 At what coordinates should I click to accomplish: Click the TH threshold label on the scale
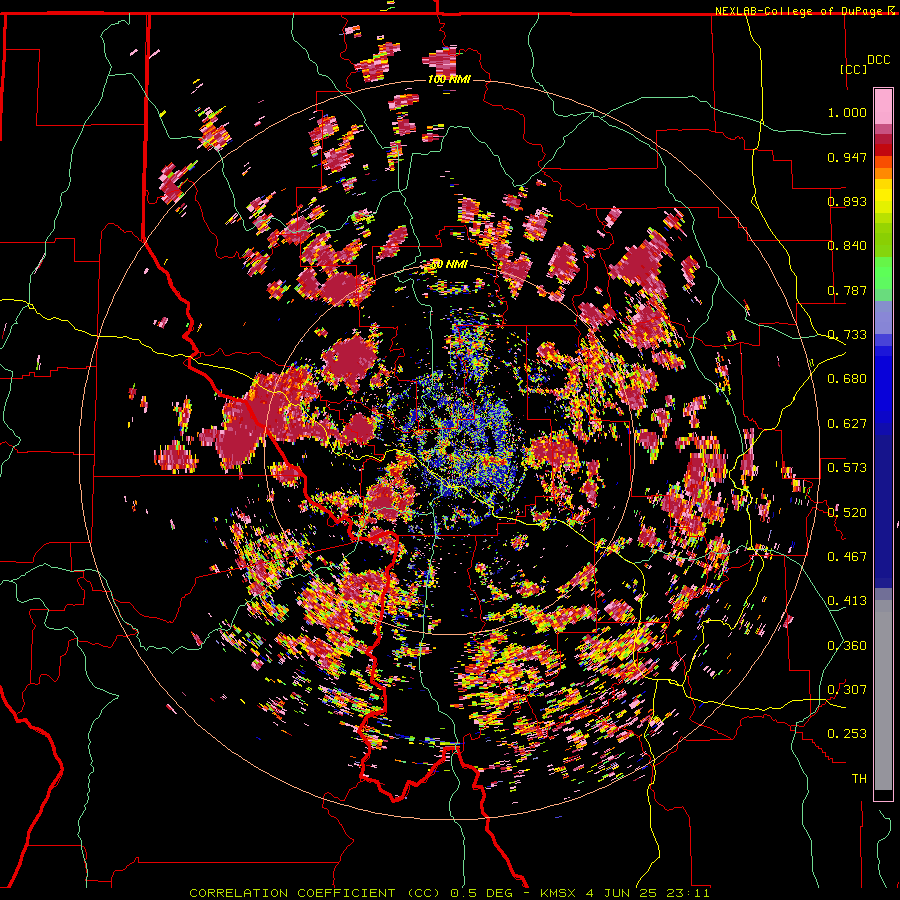(859, 779)
